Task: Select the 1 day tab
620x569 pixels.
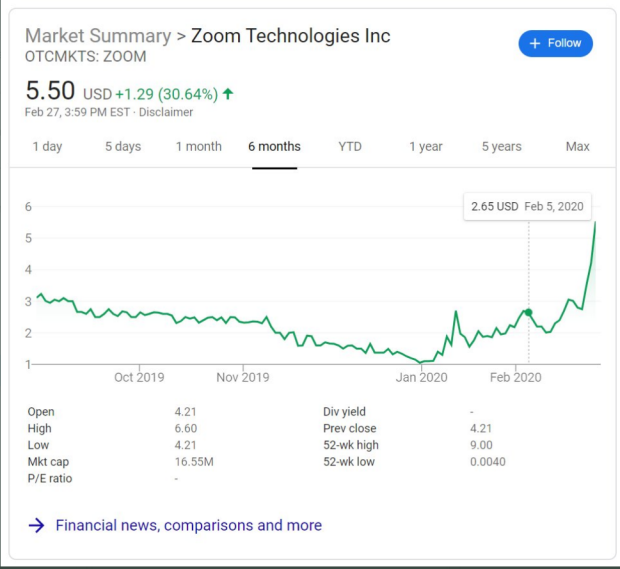Action: 47,146
